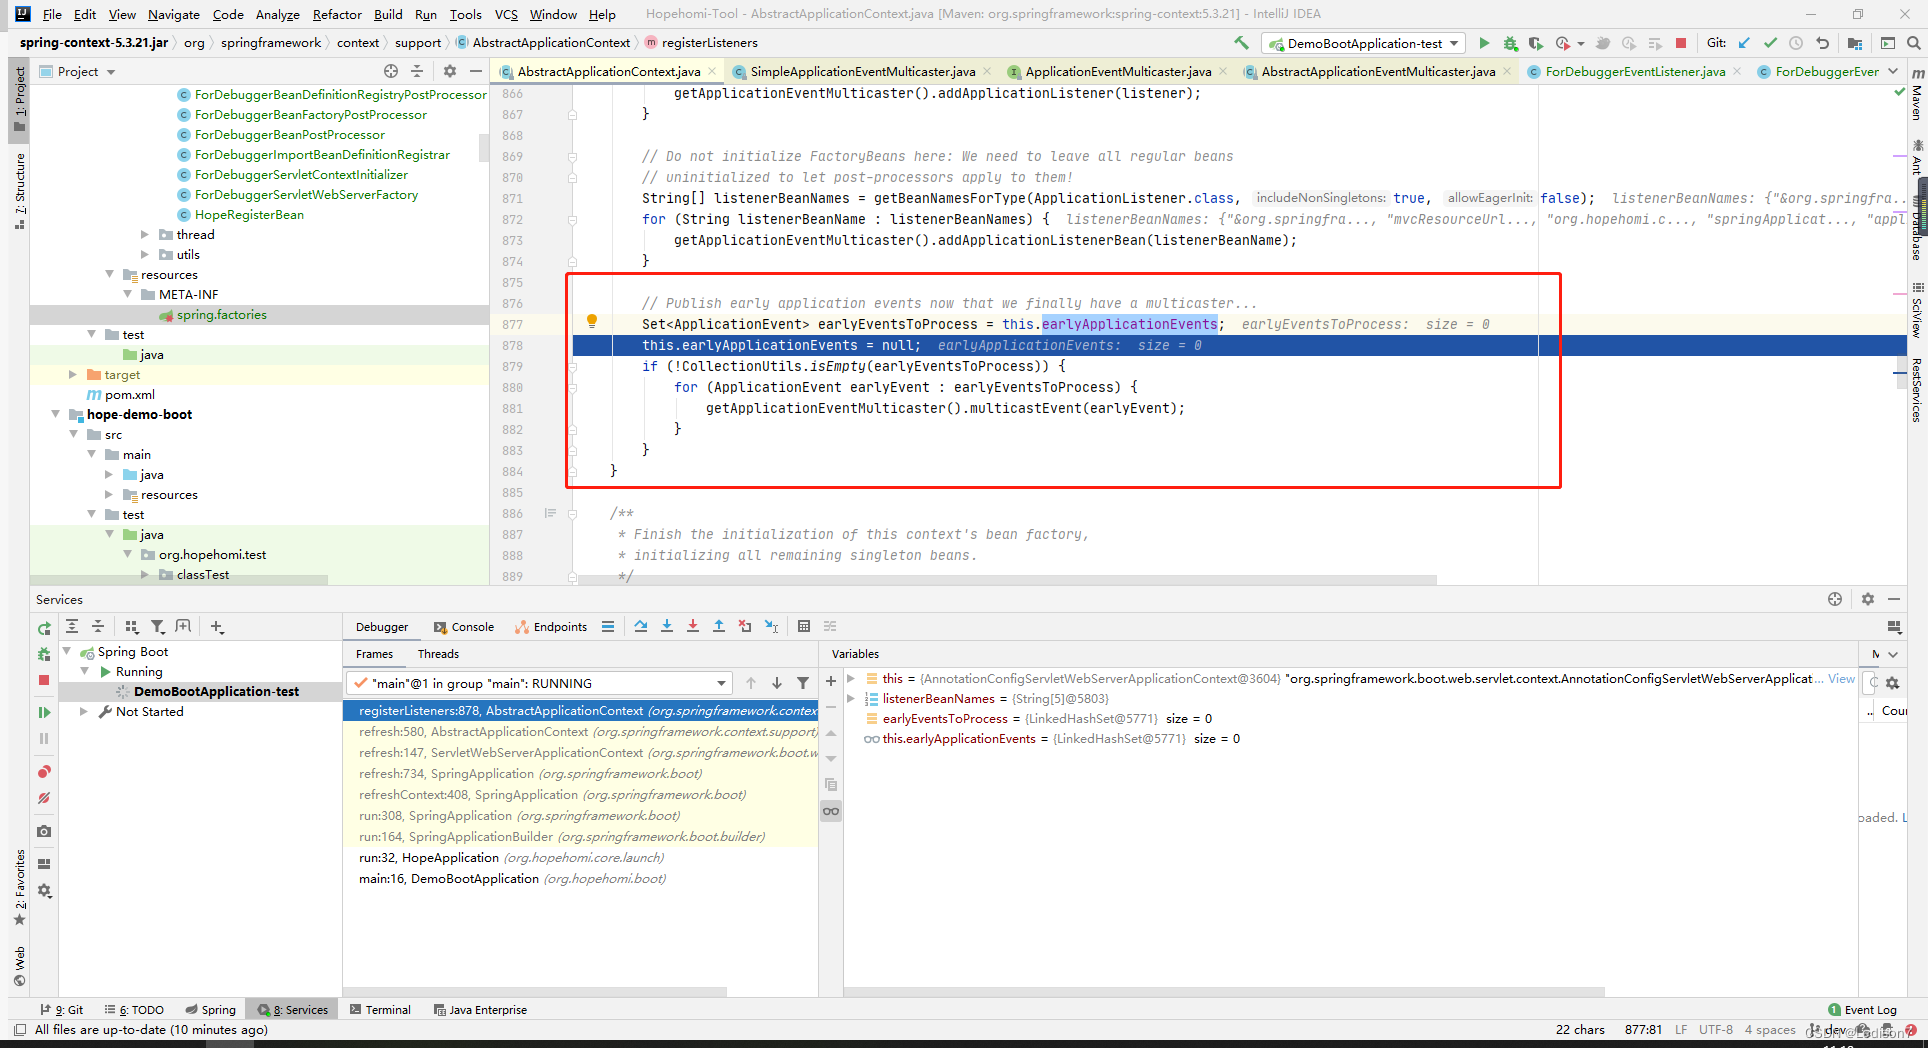
Task: Select frame refresh:580, AbstractApplicationContext
Action: (581, 731)
